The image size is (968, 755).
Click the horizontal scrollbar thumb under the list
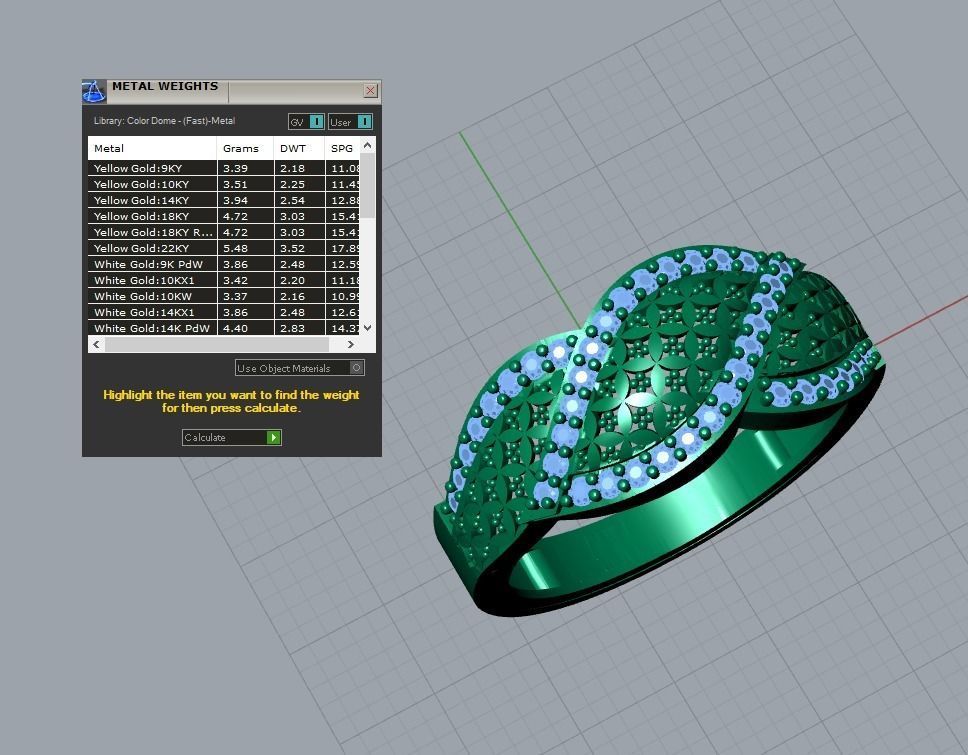216,344
